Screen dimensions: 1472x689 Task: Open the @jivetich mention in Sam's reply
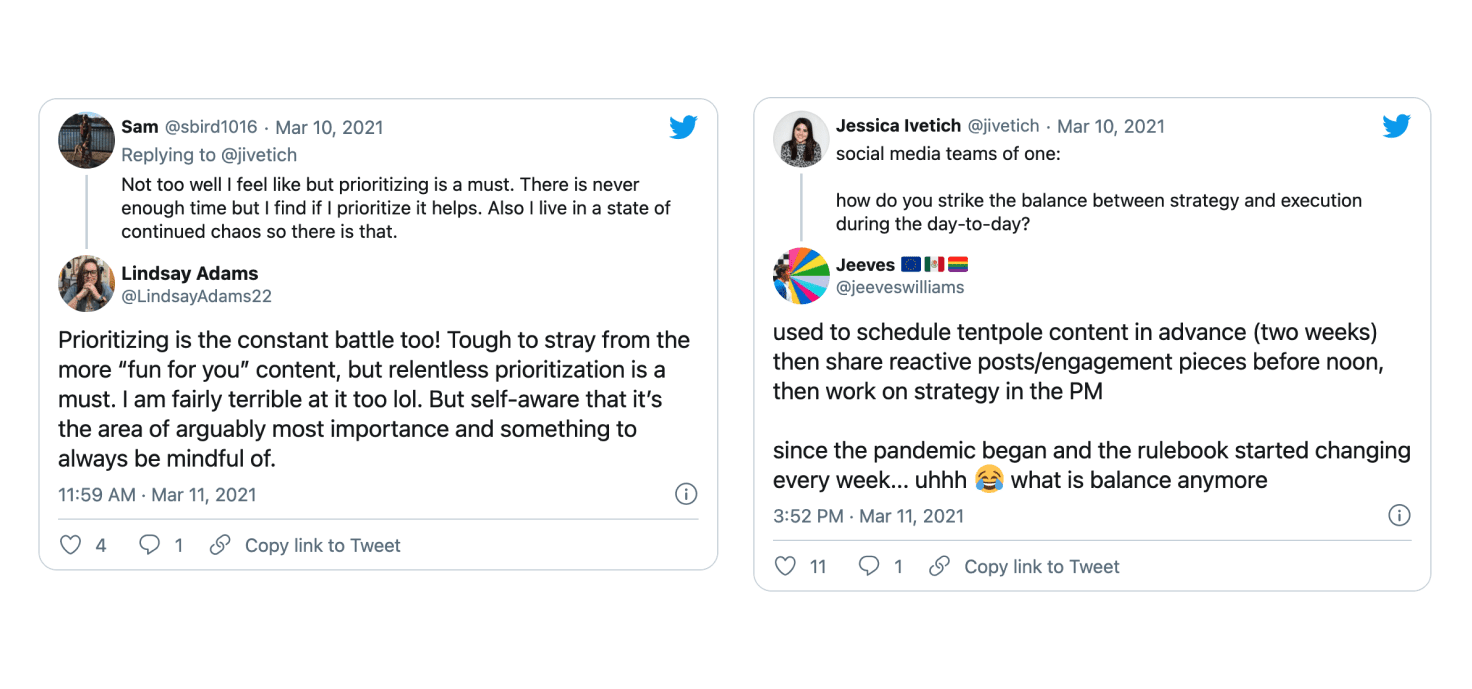[x=260, y=155]
